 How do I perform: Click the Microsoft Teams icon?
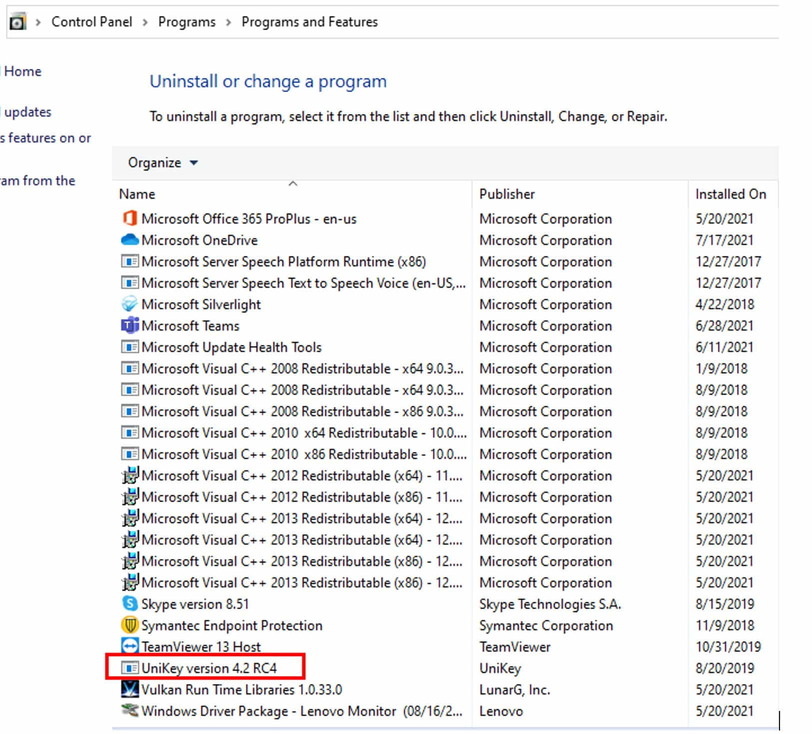tap(129, 325)
